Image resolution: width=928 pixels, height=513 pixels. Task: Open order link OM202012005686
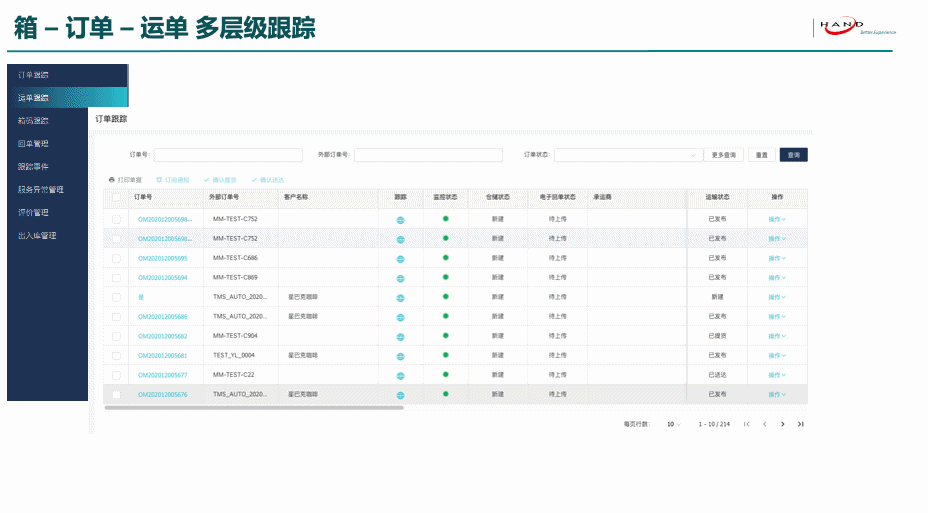click(162, 317)
